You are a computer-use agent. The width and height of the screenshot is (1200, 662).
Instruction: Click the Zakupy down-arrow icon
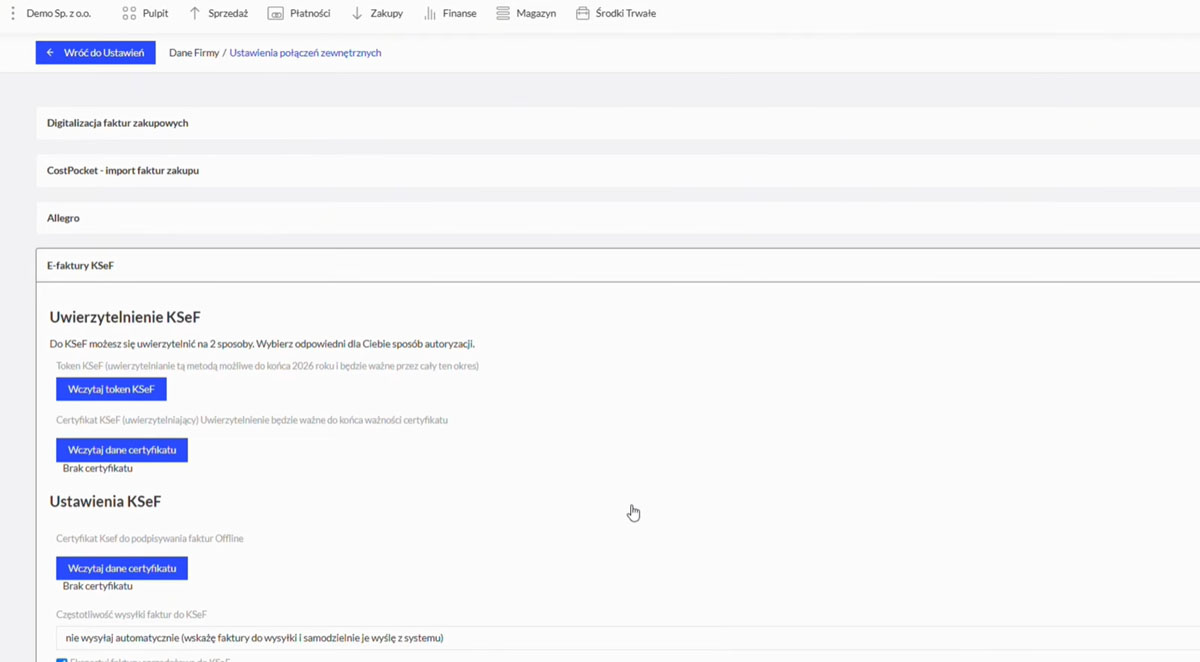pyautogui.click(x=357, y=14)
